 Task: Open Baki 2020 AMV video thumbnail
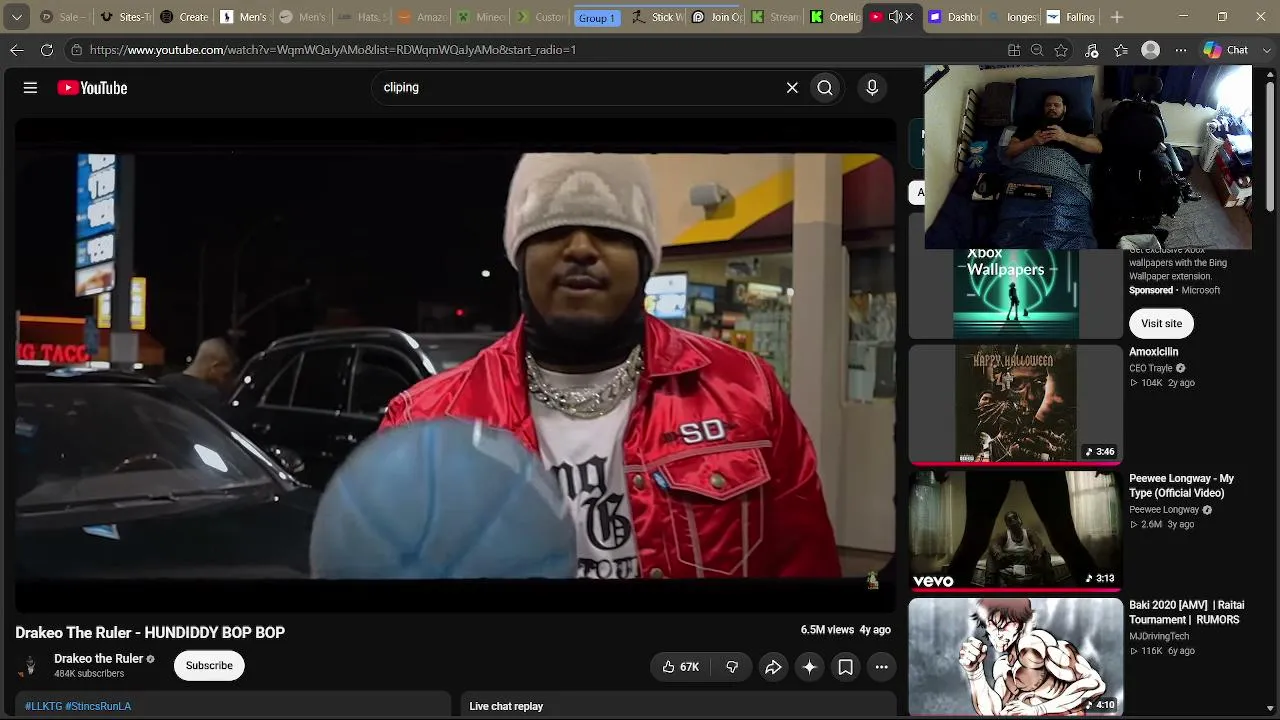pos(1016,657)
